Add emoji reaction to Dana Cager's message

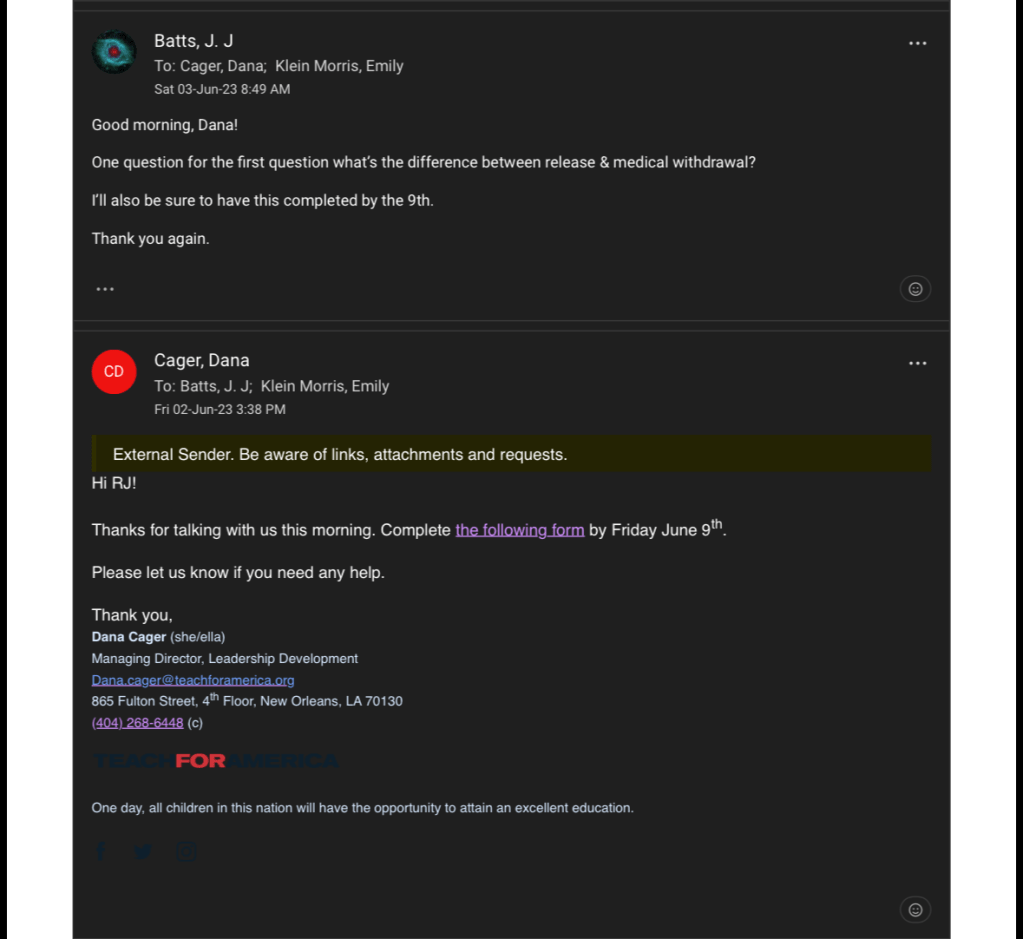tap(915, 909)
